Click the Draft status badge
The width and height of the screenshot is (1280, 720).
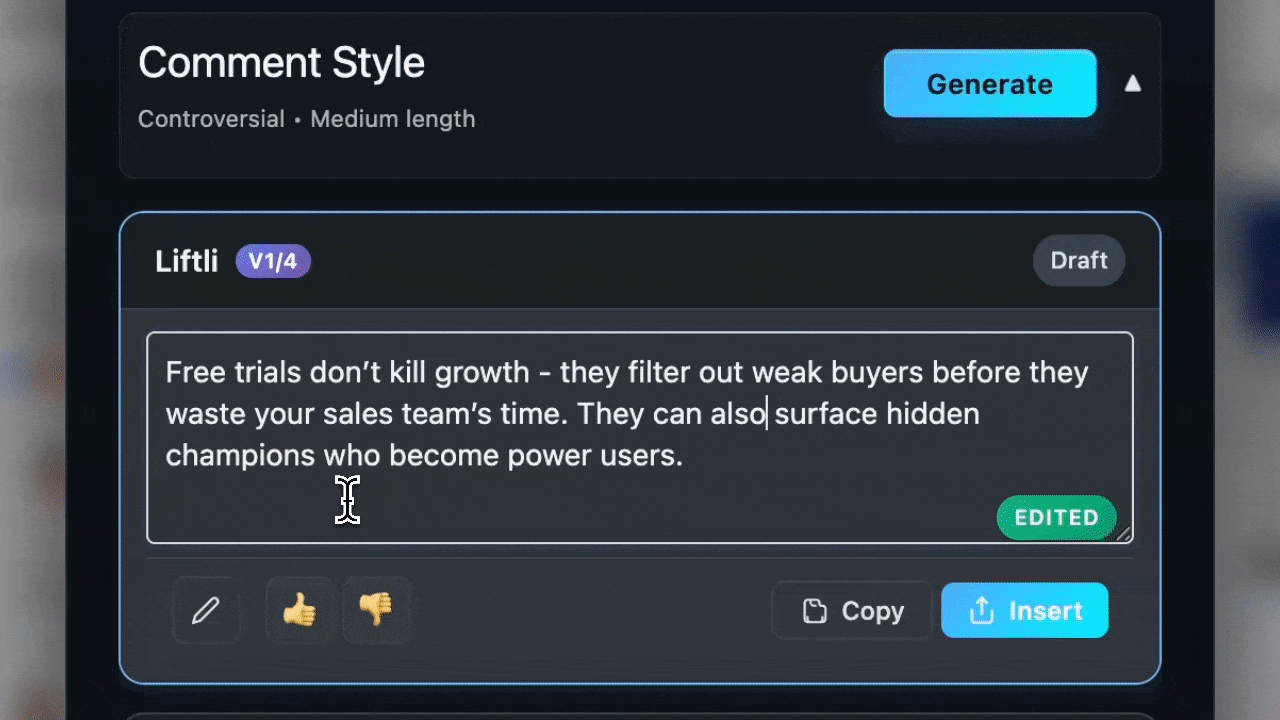point(1079,260)
